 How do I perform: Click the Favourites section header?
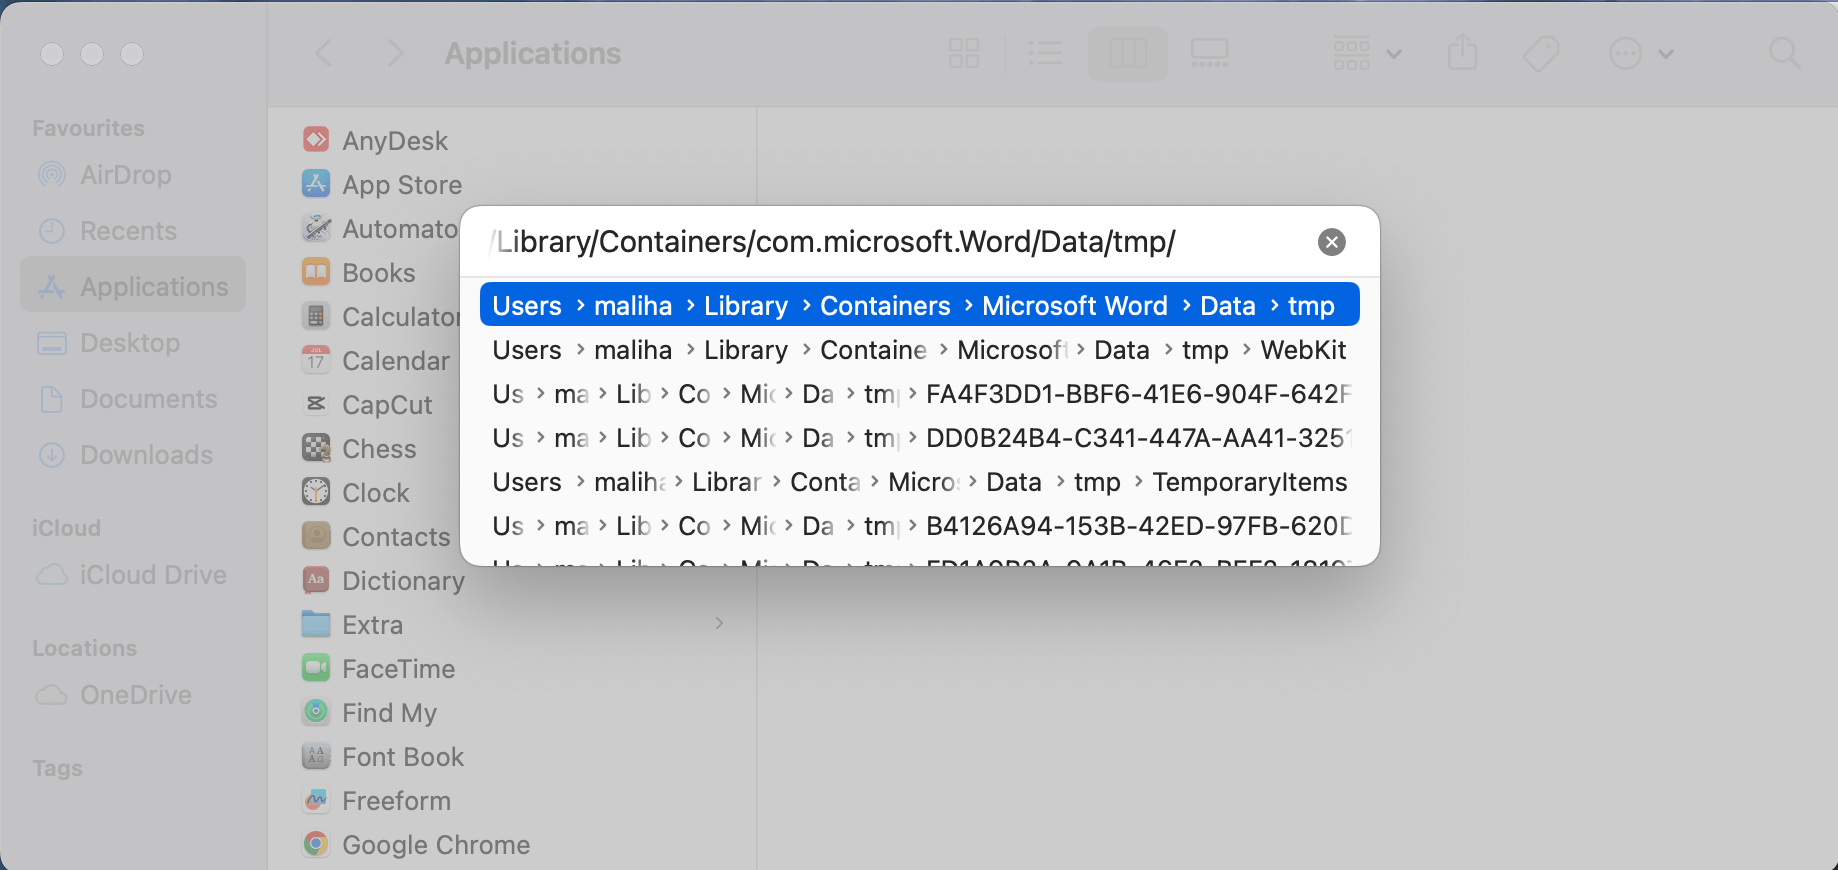click(x=88, y=129)
